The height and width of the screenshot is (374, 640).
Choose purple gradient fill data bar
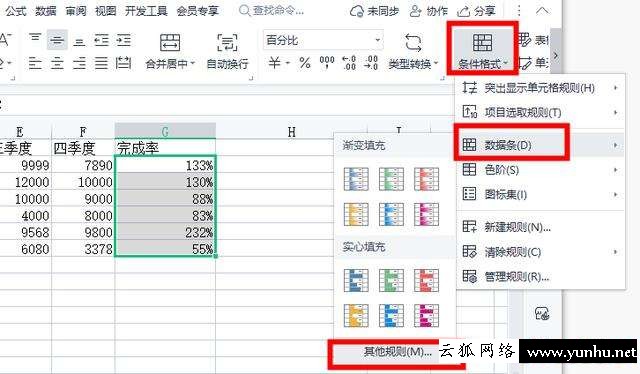click(x=426, y=214)
